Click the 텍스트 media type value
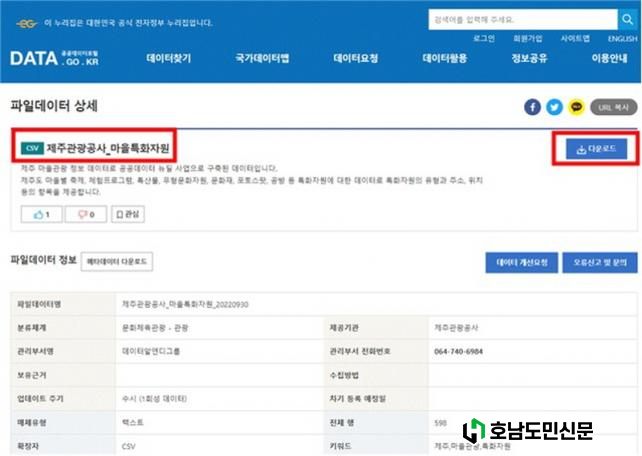 click(133, 422)
